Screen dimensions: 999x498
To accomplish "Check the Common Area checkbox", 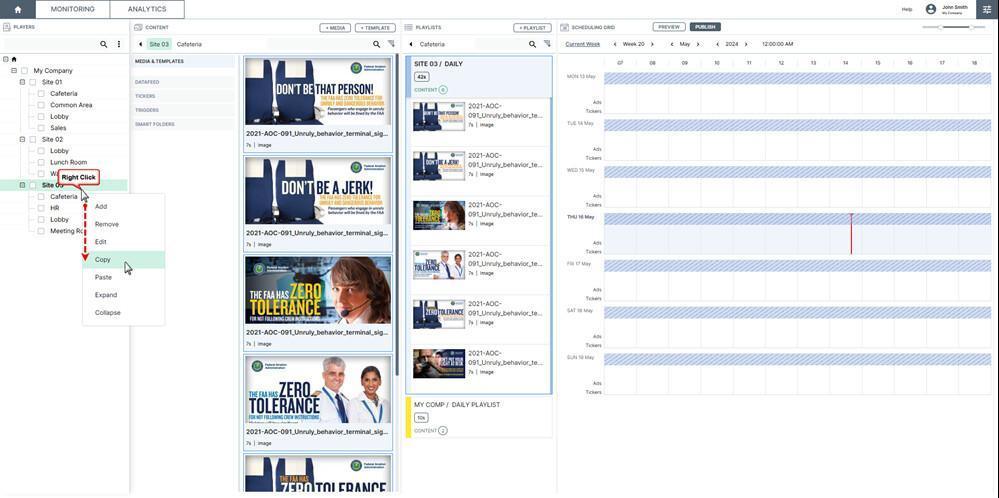I will pos(41,105).
